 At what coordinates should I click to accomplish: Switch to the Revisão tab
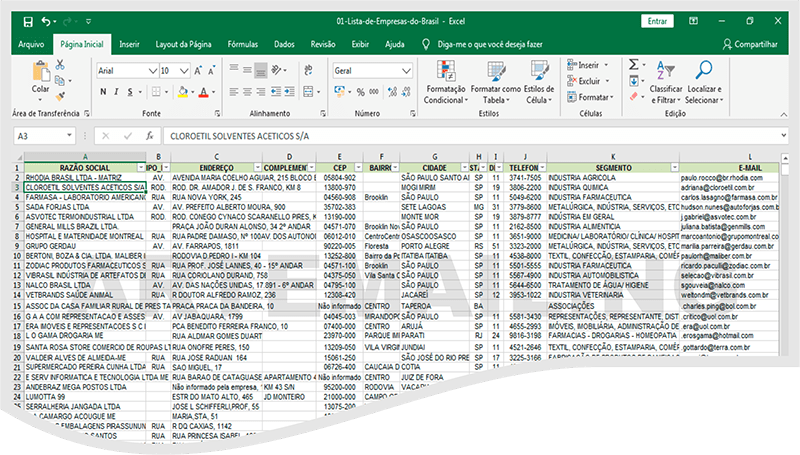tap(323, 44)
